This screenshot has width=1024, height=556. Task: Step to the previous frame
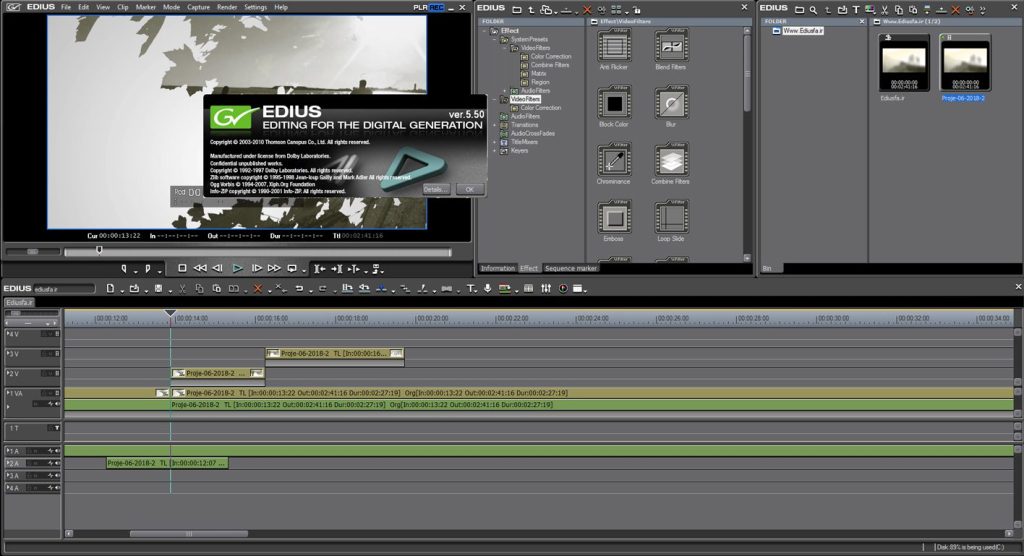[217, 268]
